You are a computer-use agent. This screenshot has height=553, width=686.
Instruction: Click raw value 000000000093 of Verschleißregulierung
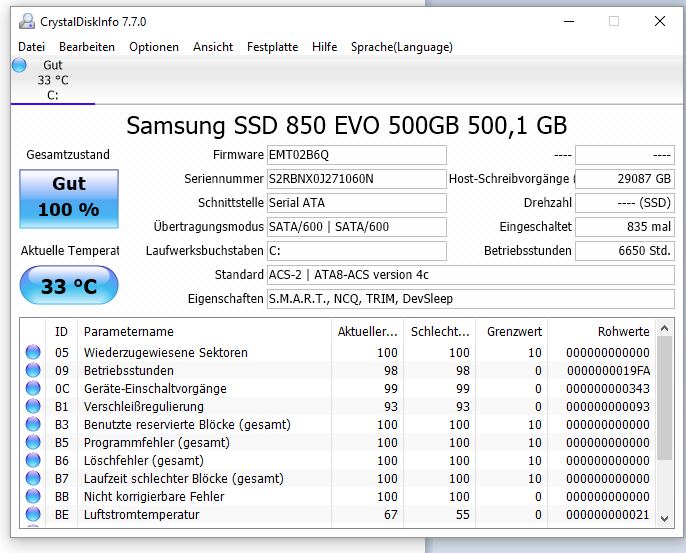(608, 406)
